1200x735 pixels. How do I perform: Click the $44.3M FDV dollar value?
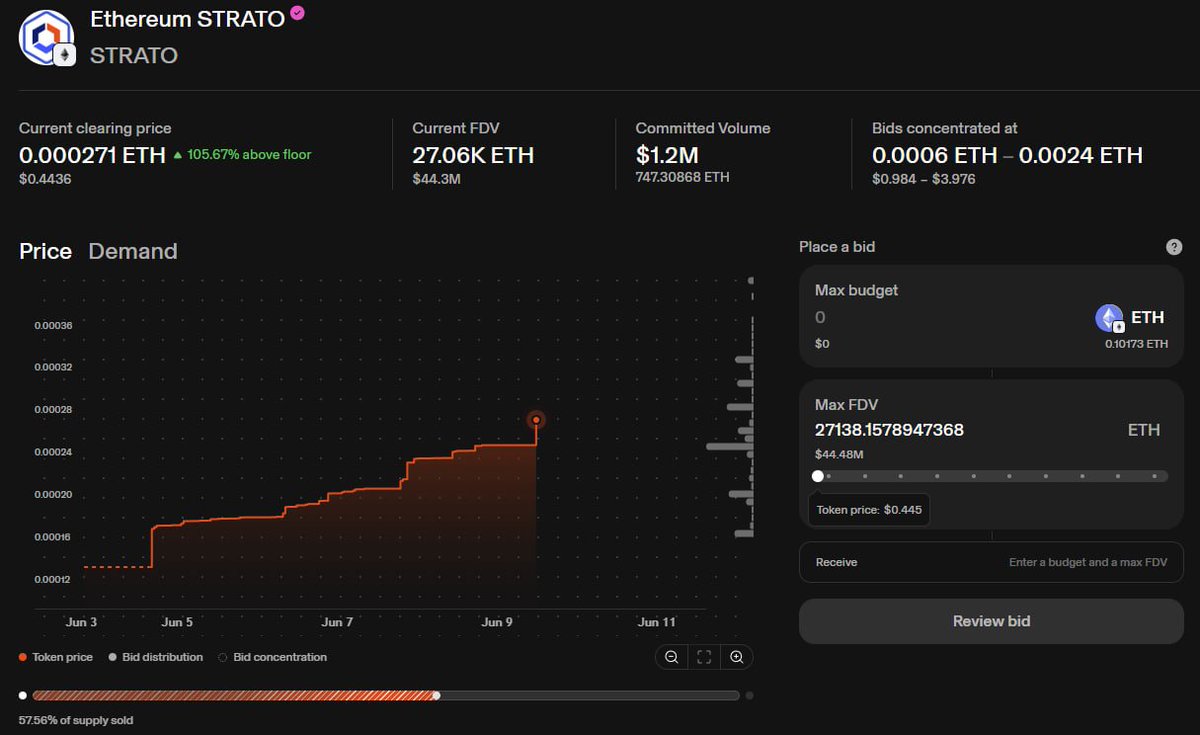coord(438,179)
